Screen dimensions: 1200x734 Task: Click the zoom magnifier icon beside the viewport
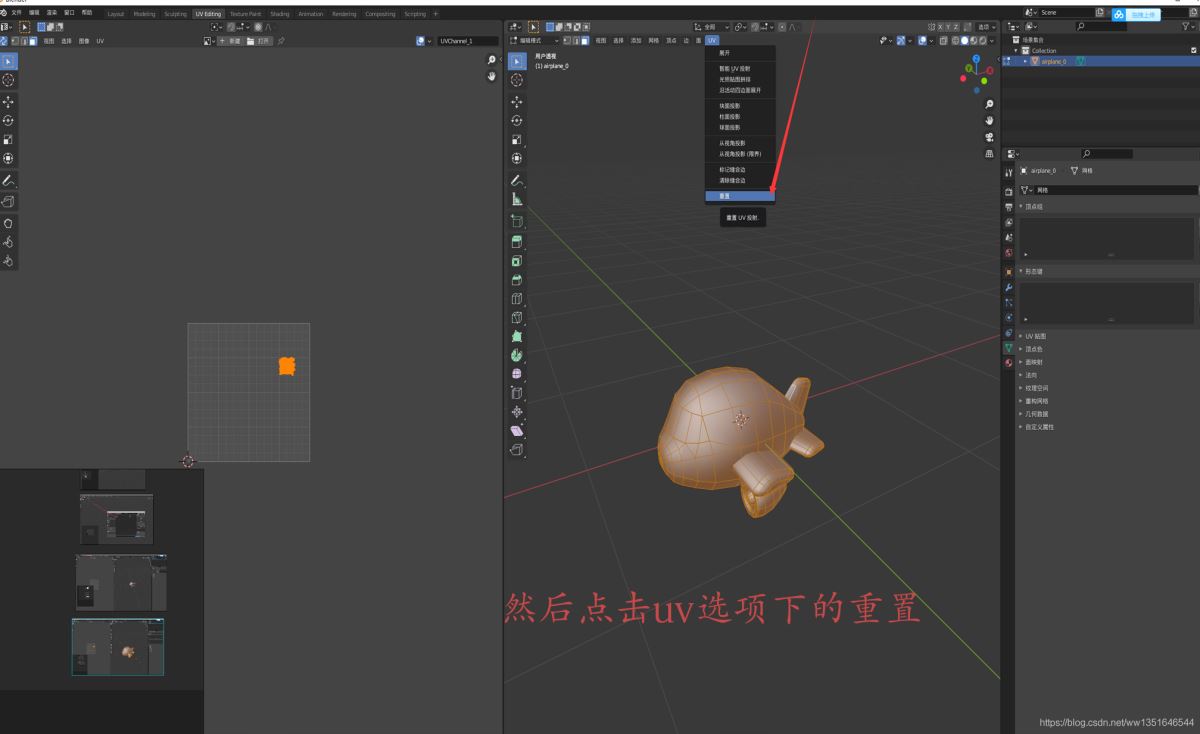989,104
